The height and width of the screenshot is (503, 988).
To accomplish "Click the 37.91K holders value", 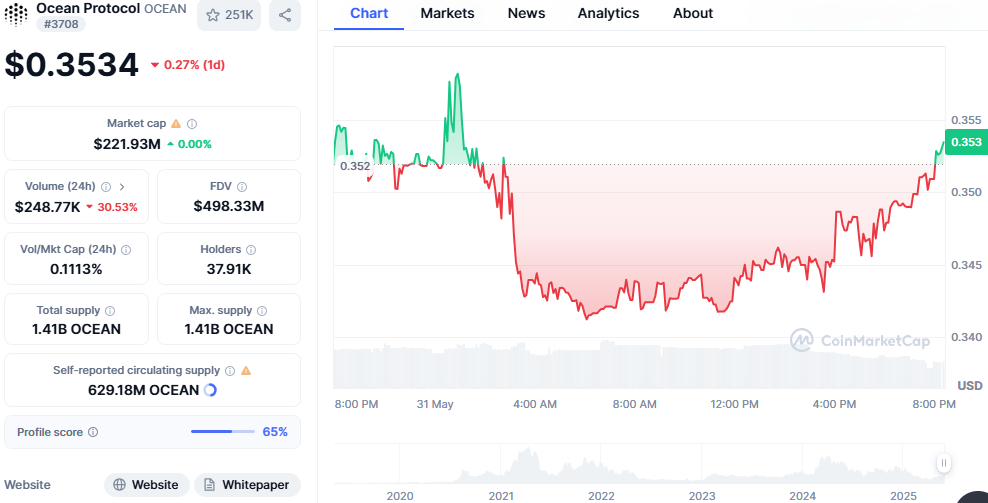I will 229,269.
